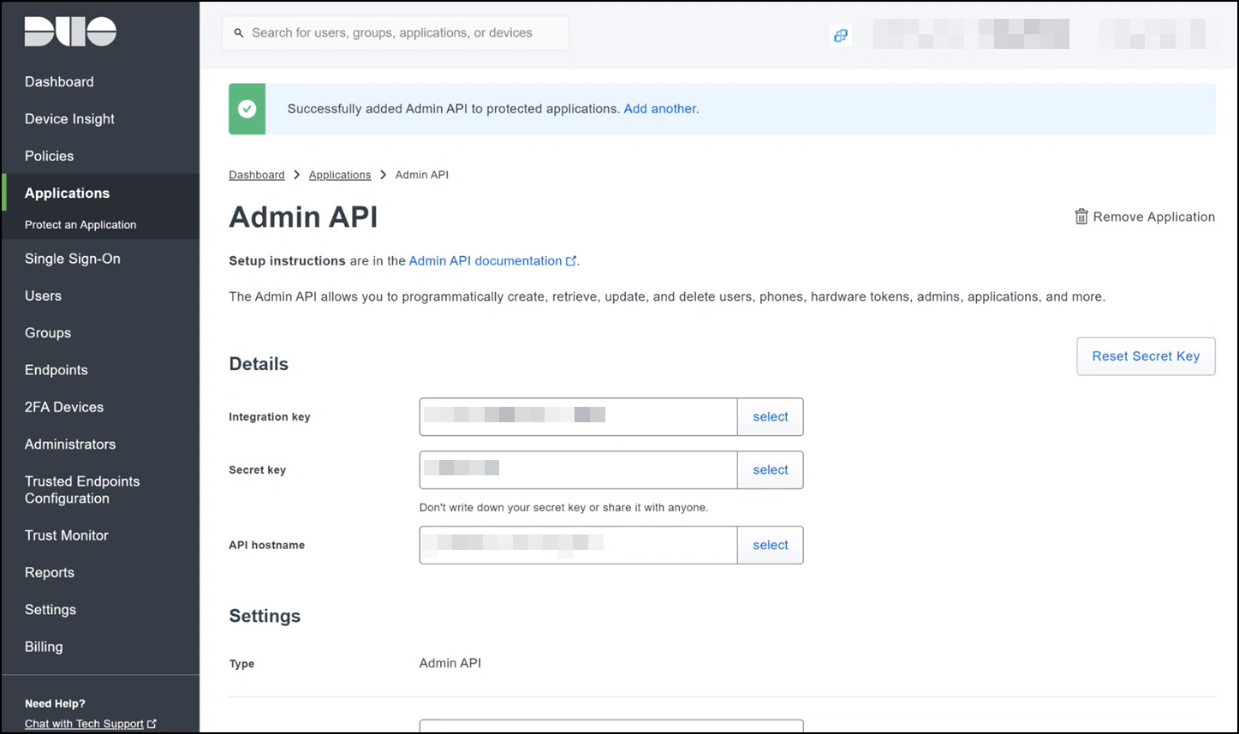This screenshot has height=734, width=1239.
Task: Open Single Sign-On section
Action: [x=72, y=259]
